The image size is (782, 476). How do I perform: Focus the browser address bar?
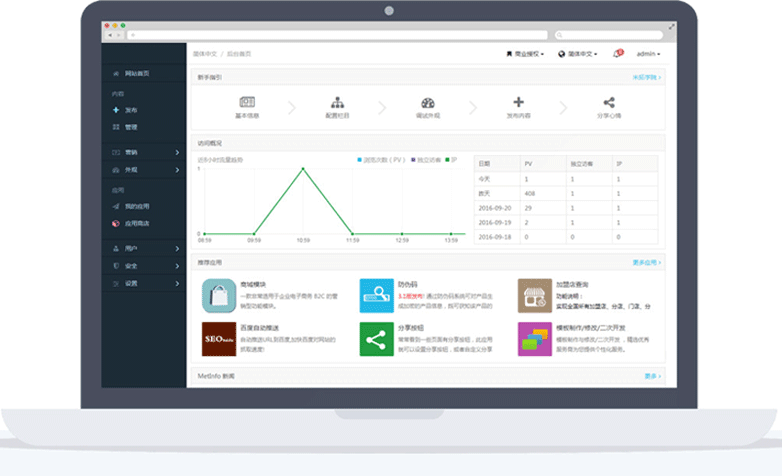337,35
